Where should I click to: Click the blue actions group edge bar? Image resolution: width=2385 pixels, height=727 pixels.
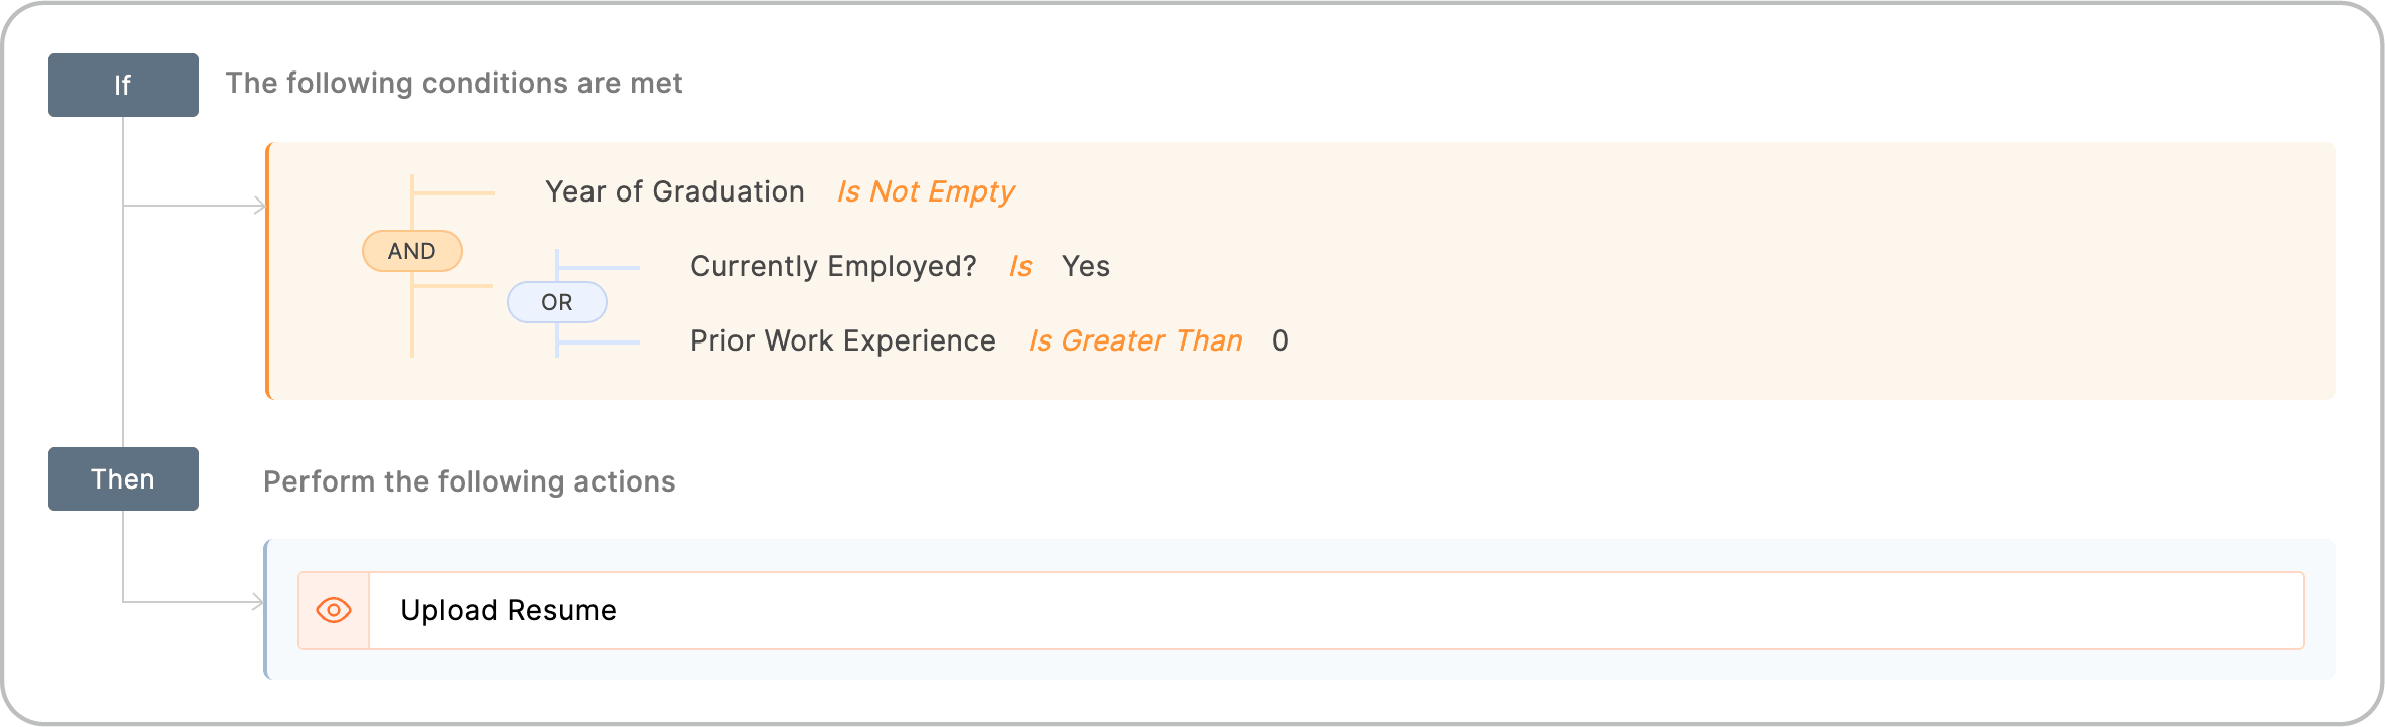point(265,608)
